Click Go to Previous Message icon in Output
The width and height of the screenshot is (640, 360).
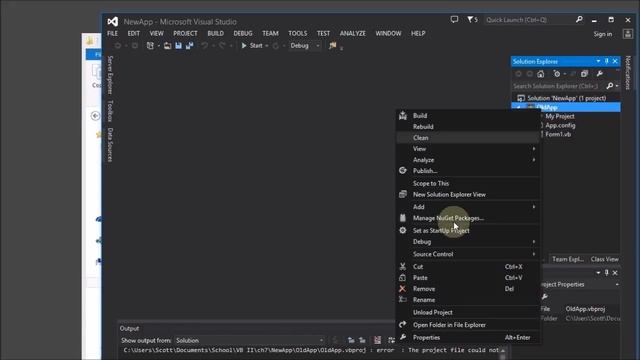[x=351, y=340]
